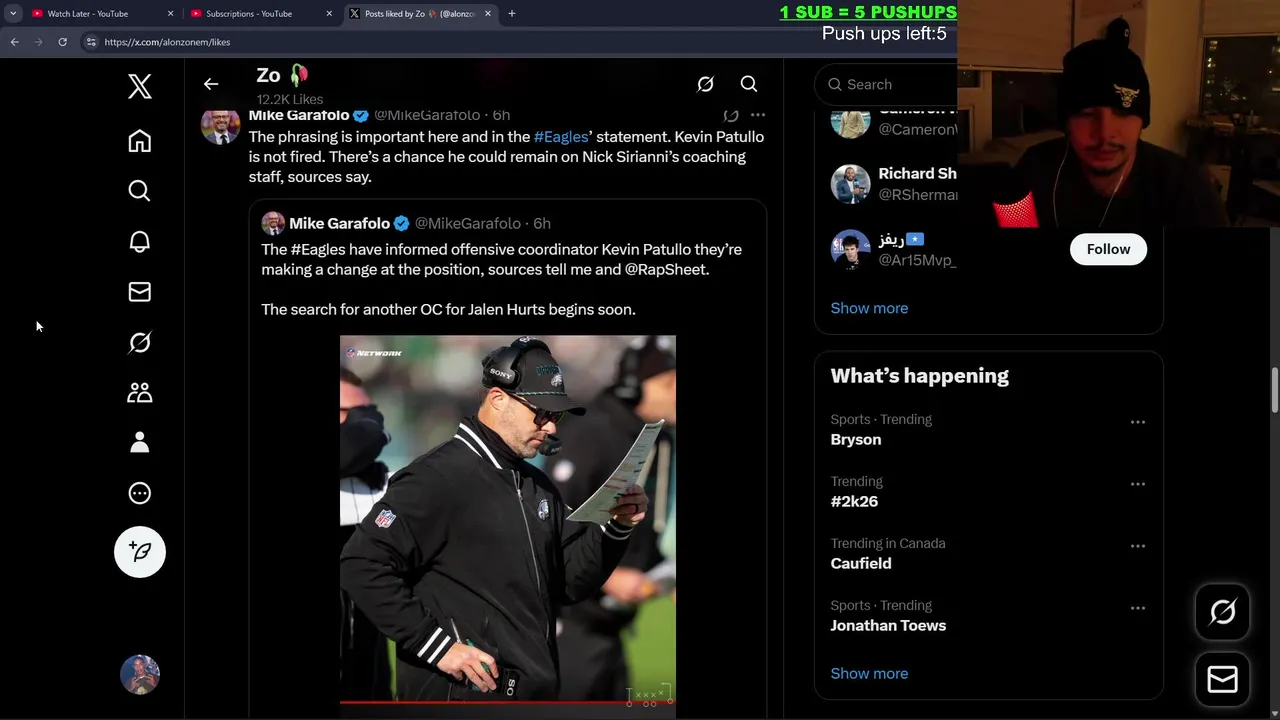Screen dimensions: 1280x720
Task: Compose a new post with feather button
Action: 140,552
